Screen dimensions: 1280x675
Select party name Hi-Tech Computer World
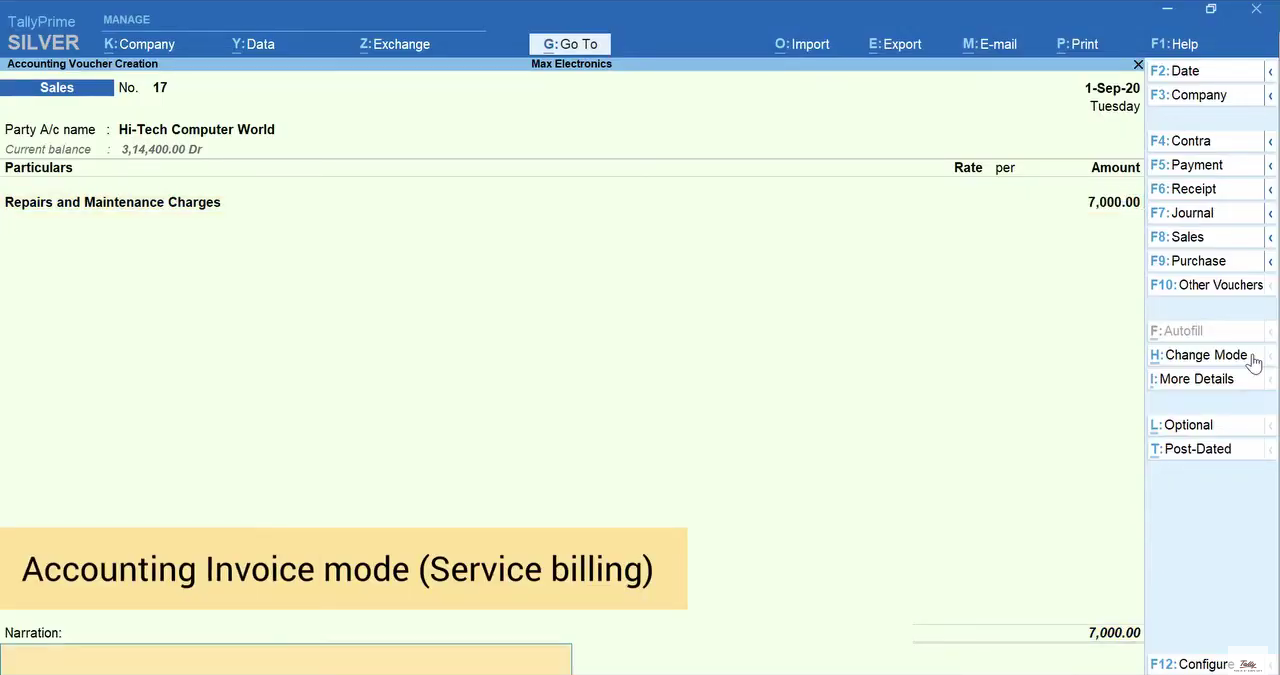click(196, 129)
